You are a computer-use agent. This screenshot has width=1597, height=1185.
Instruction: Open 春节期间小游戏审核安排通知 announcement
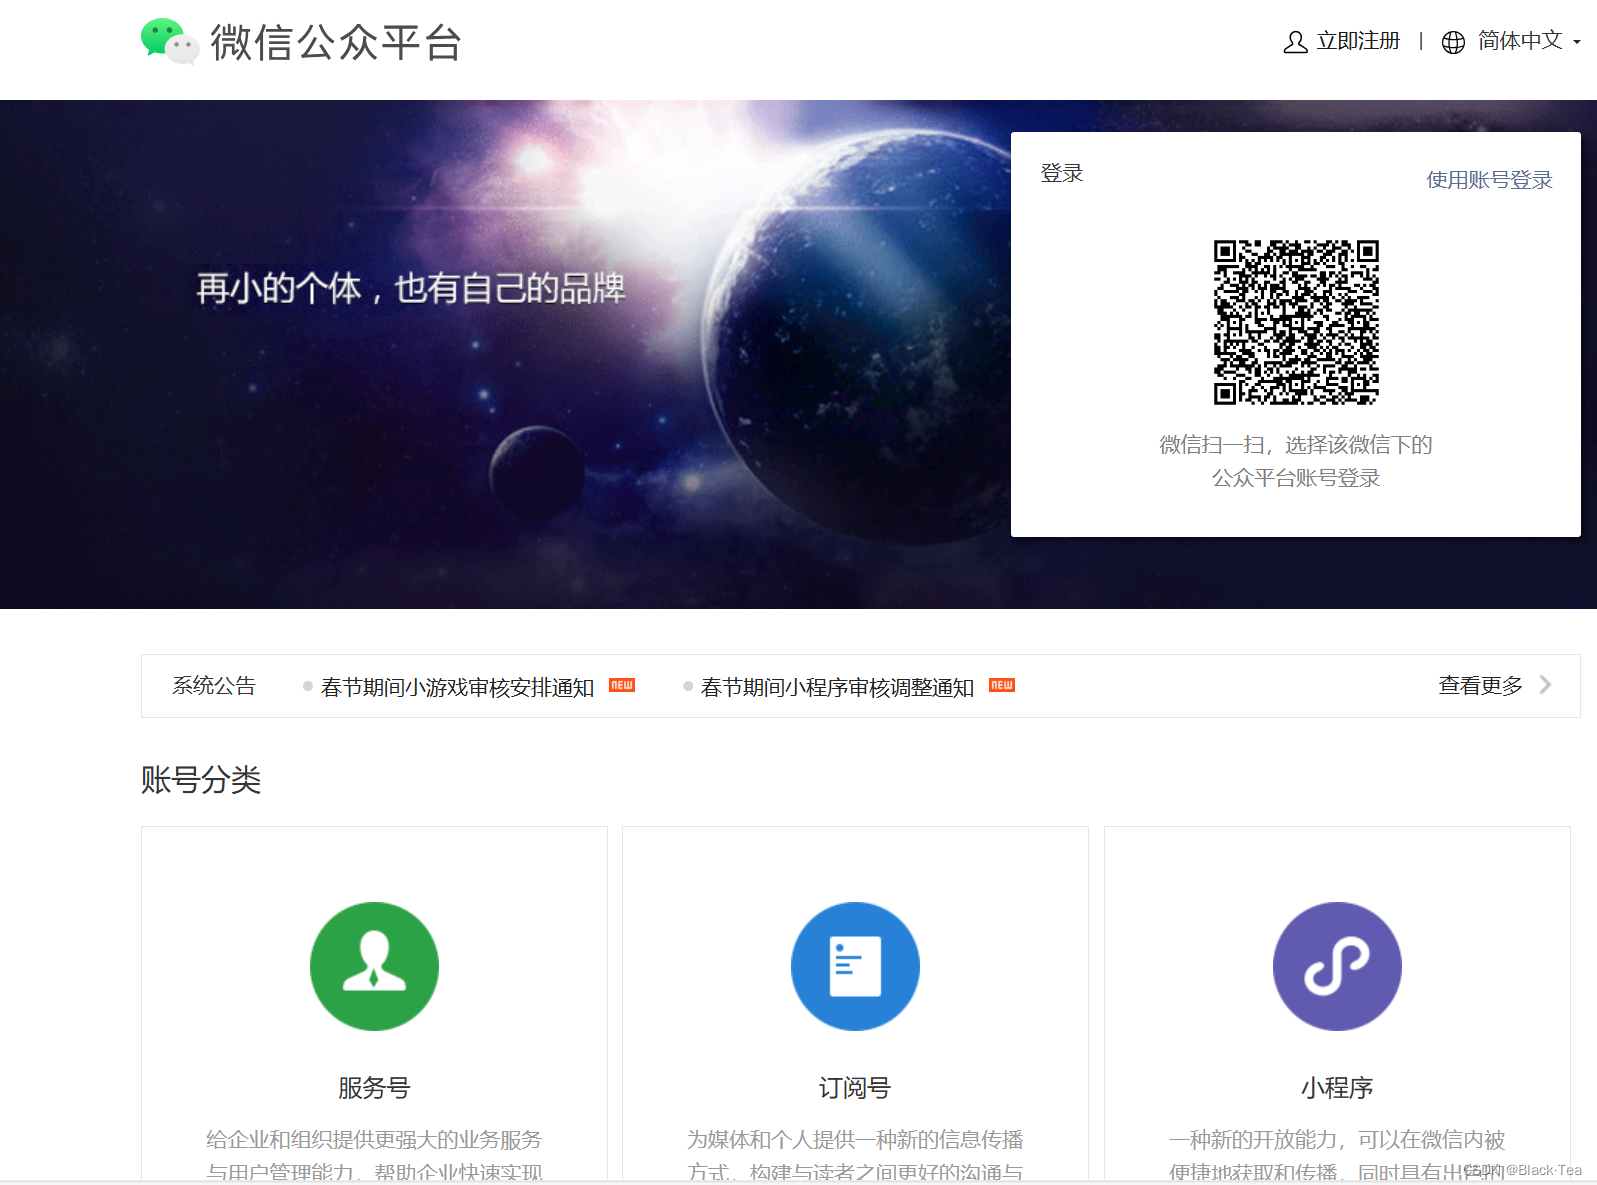(457, 687)
